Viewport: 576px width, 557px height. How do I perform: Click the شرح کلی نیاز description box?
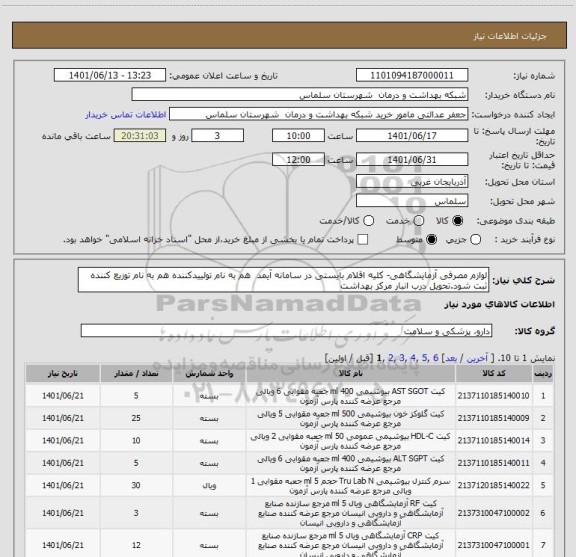point(284,280)
